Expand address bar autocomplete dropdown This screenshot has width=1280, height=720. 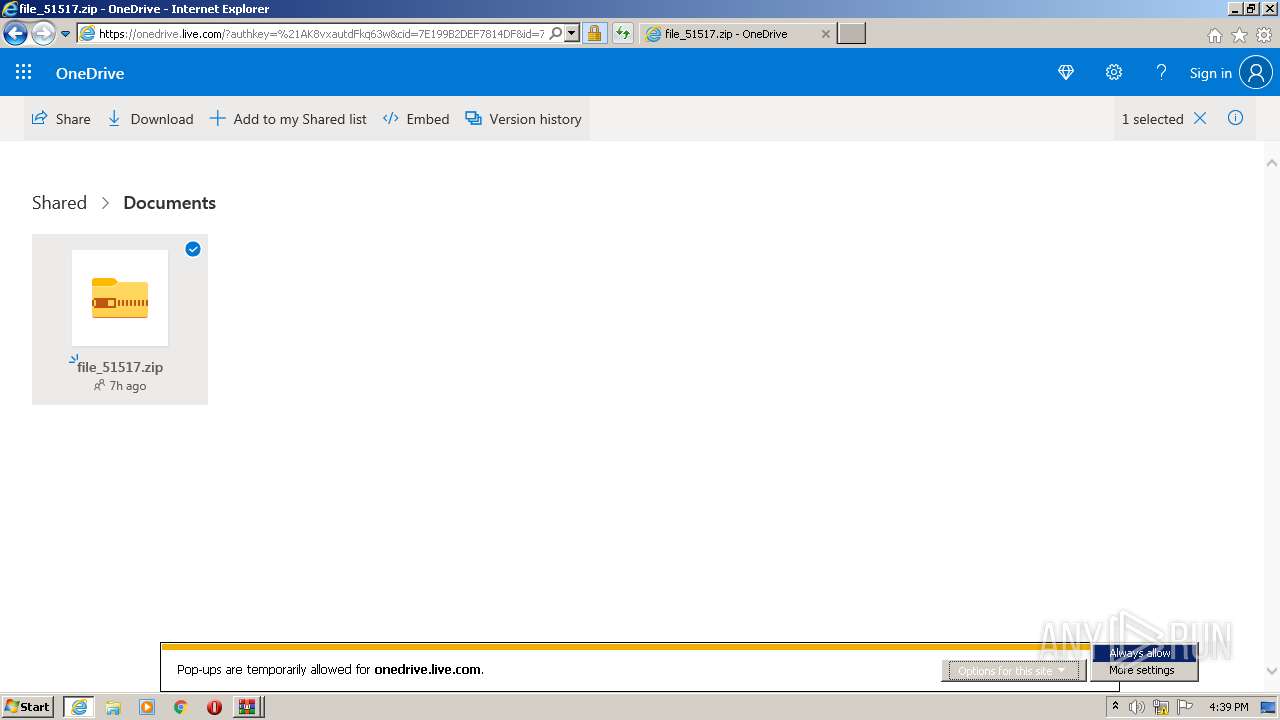pos(572,33)
